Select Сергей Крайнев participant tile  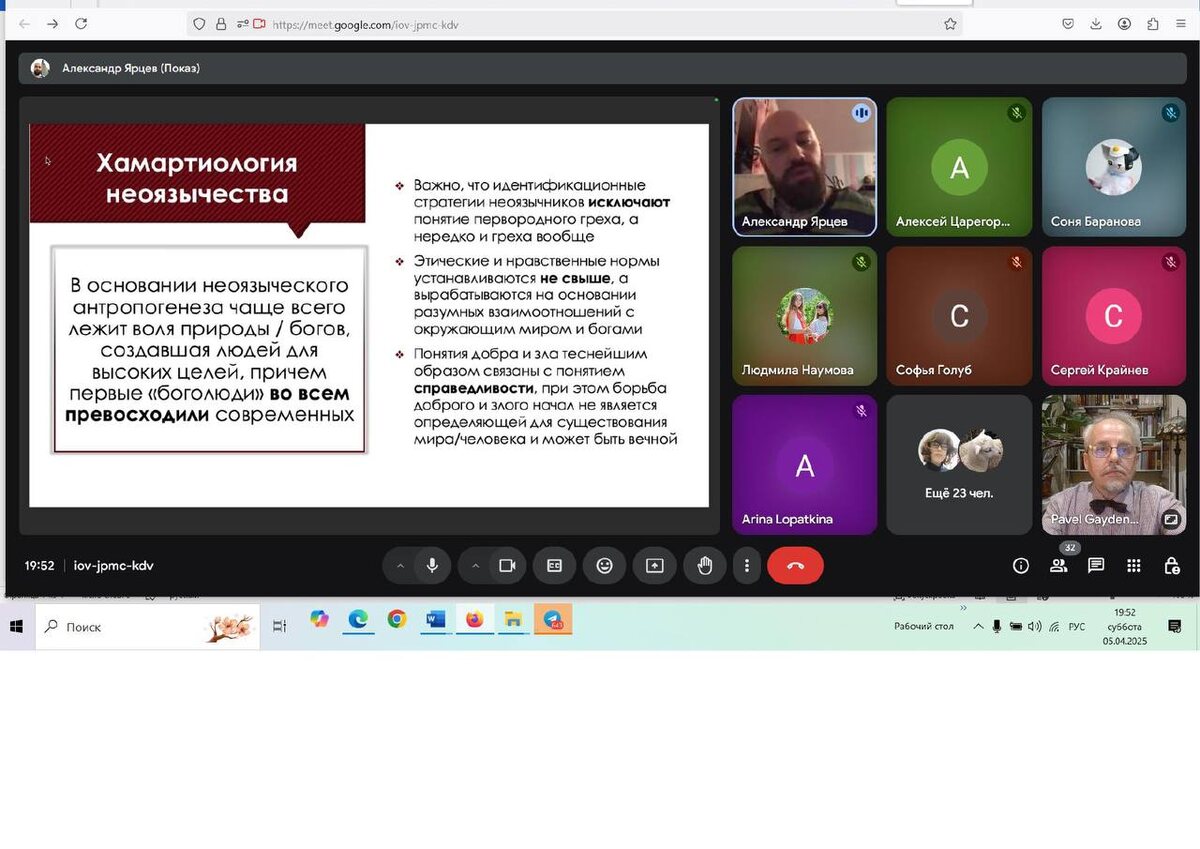tap(1114, 316)
